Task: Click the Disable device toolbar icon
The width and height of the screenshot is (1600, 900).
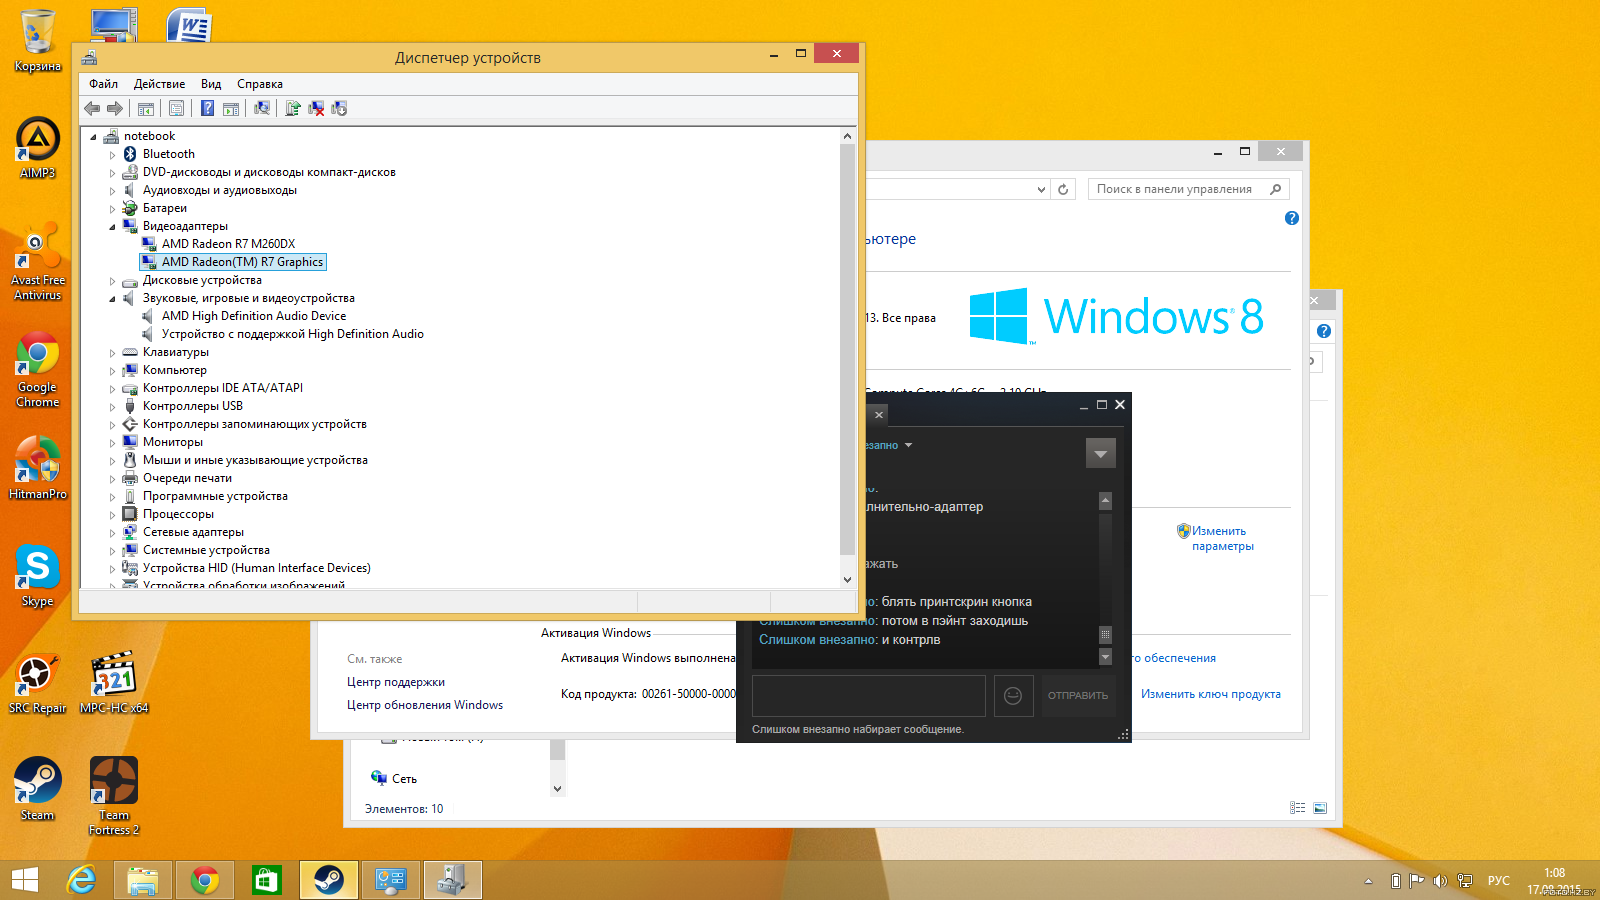Action: [339, 108]
